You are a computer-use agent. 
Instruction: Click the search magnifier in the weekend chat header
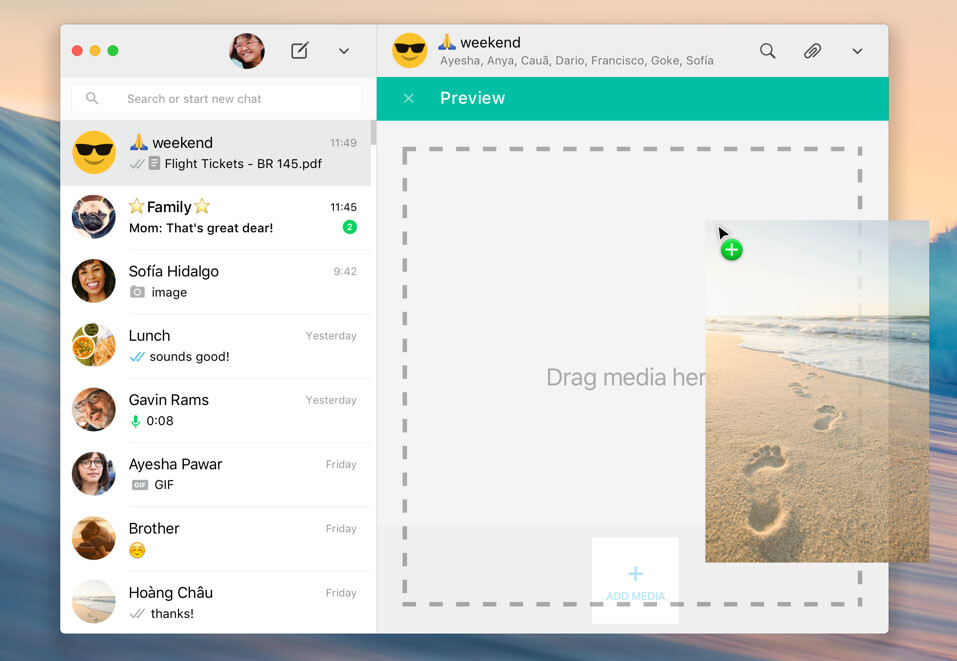[x=767, y=50]
